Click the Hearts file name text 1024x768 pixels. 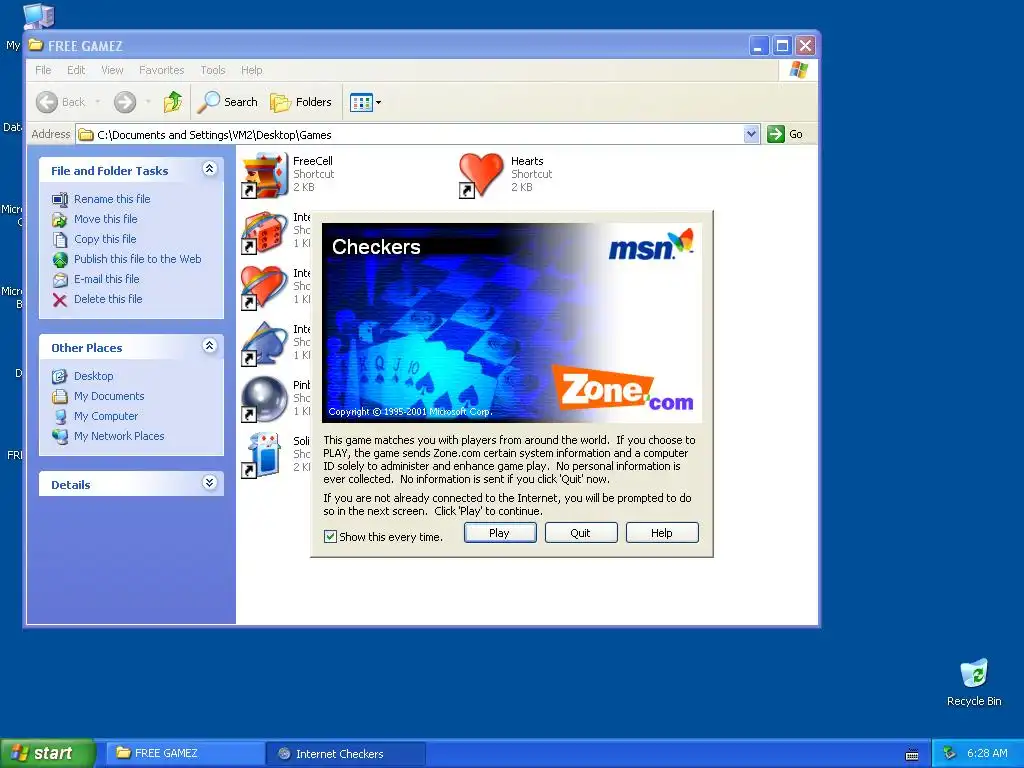pos(527,161)
